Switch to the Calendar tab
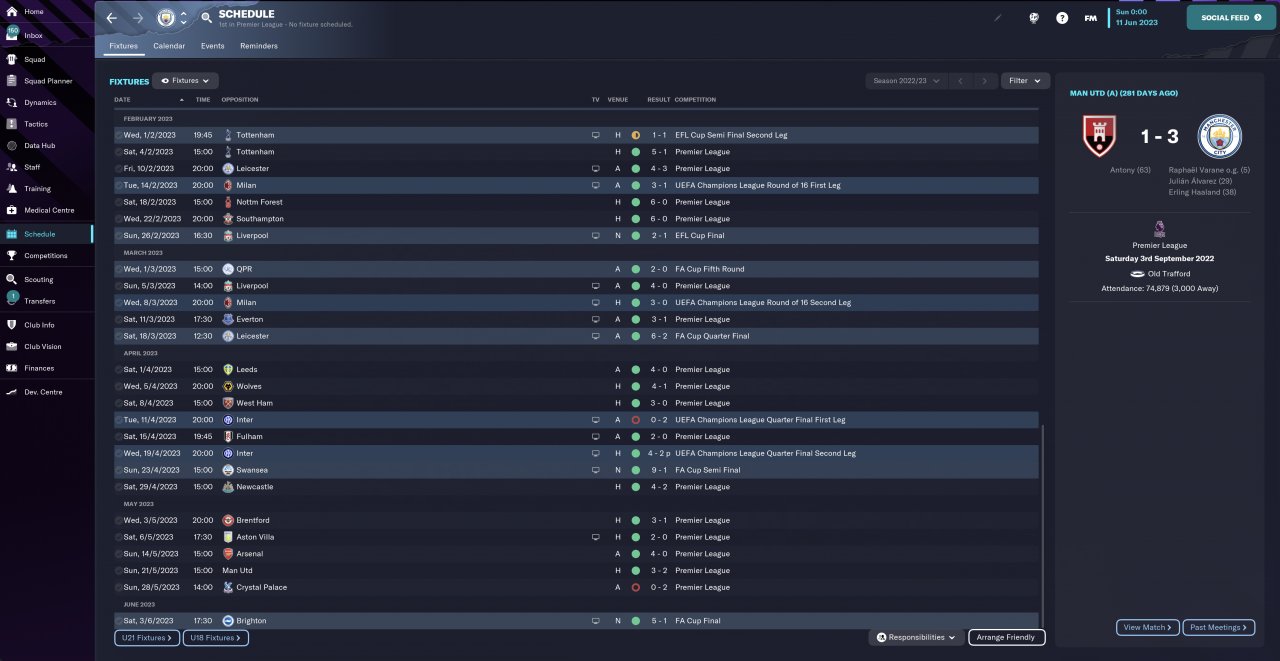This screenshot has height=661, width=1280. click(x=169, y=46)
